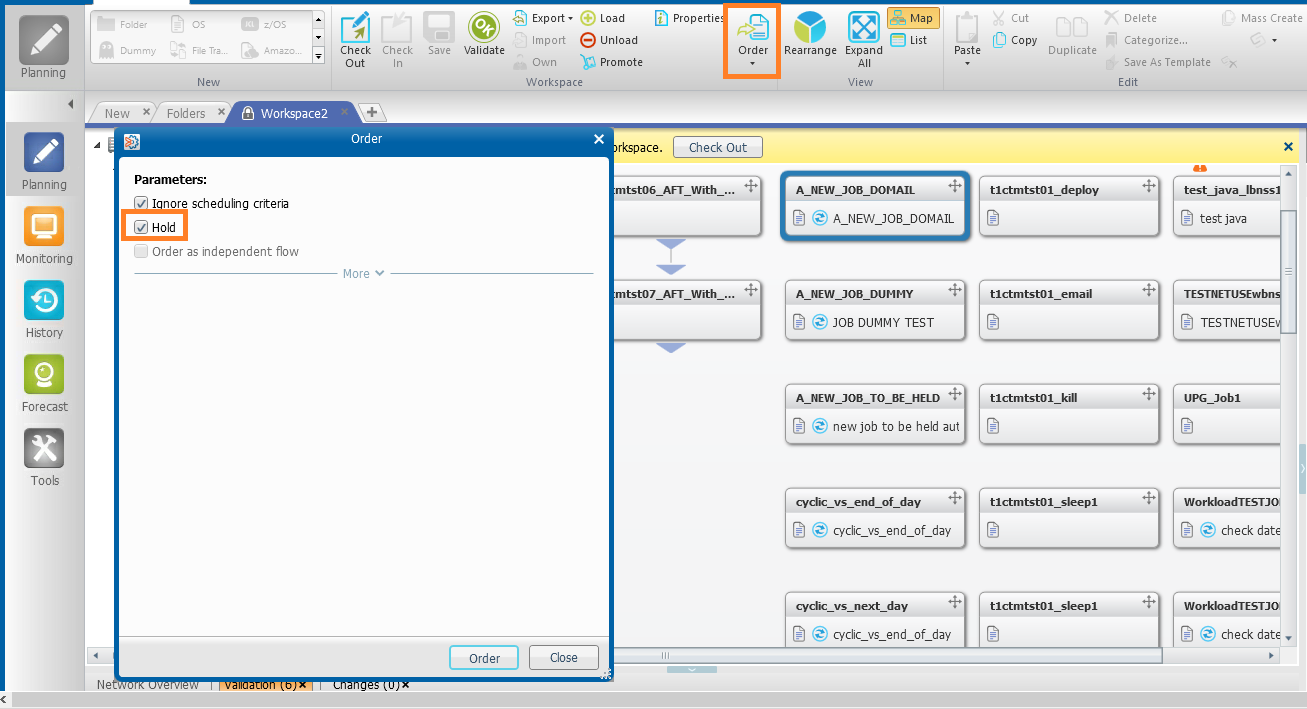The width and height of the screenshot is (1307, 709).
Task: Open the Paste dropdown arrow
Action: point(967,64)
